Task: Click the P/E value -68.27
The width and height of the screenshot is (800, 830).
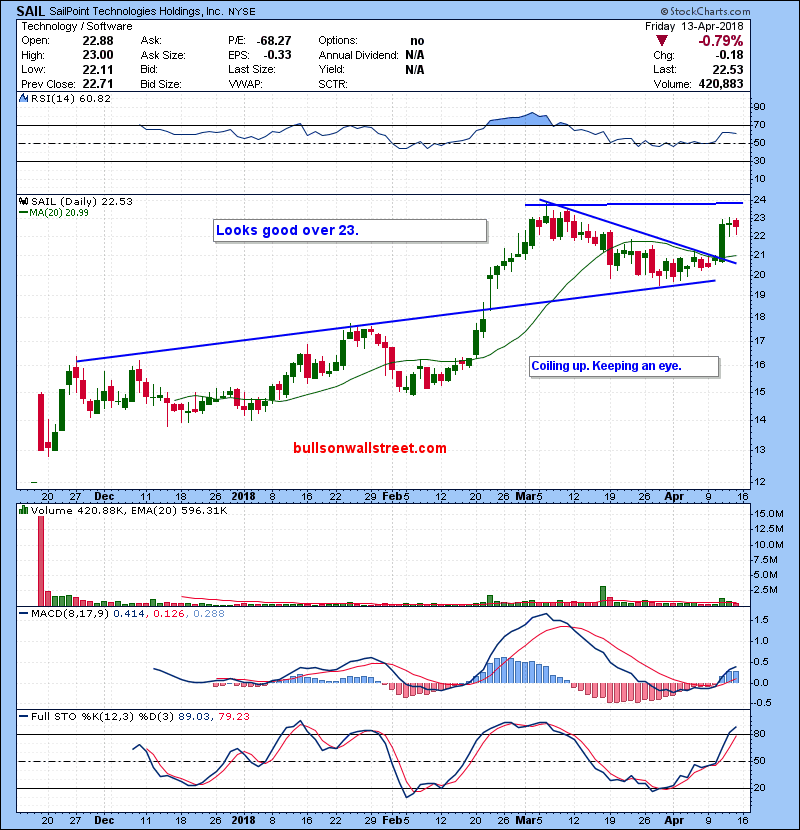Action: pos(274,41)
